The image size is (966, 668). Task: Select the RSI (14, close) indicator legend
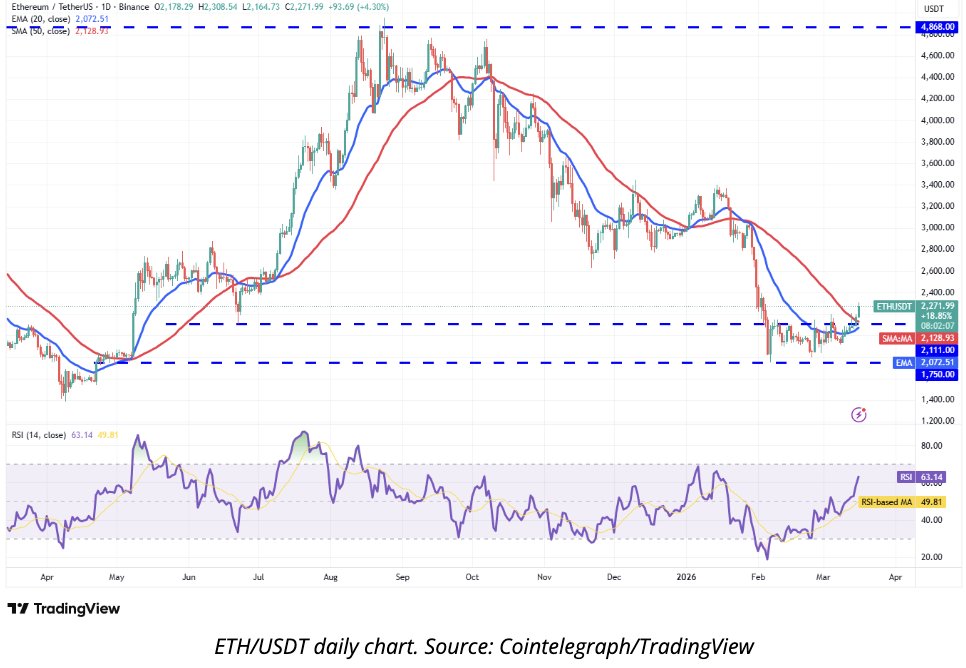tap(65, 435)
